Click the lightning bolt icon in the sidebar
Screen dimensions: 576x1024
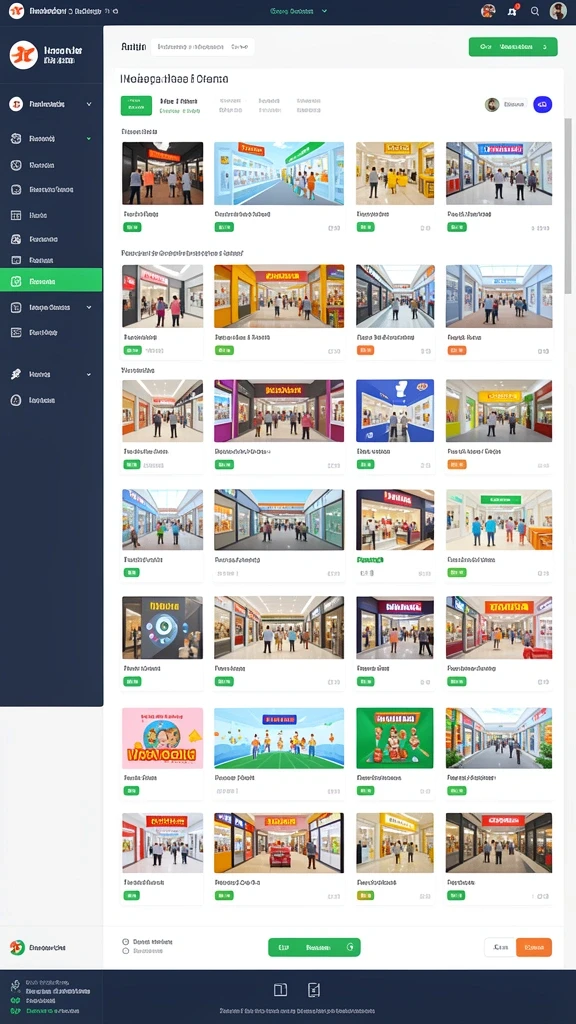tap(16, 374)
